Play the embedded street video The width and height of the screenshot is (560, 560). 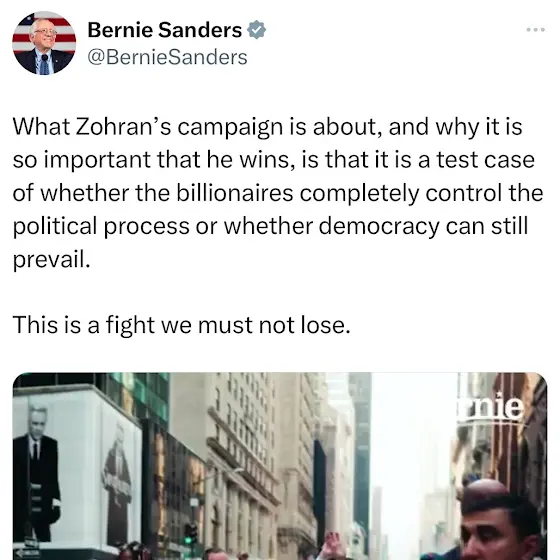pos(280,466)
